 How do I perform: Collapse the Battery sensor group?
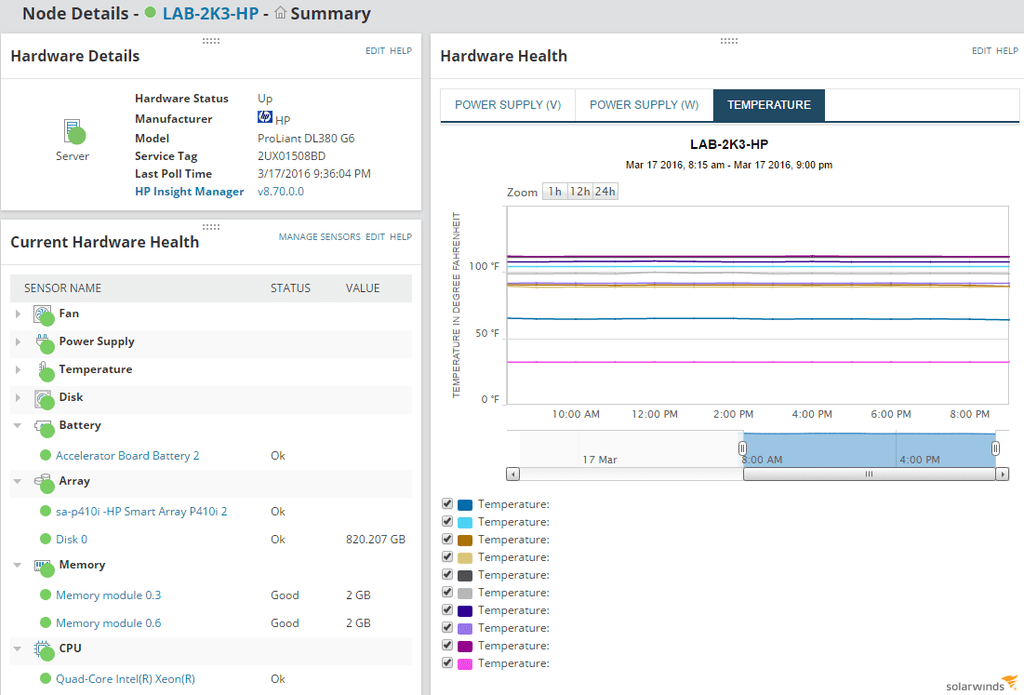pyautogui.click(x=18, y=425)
